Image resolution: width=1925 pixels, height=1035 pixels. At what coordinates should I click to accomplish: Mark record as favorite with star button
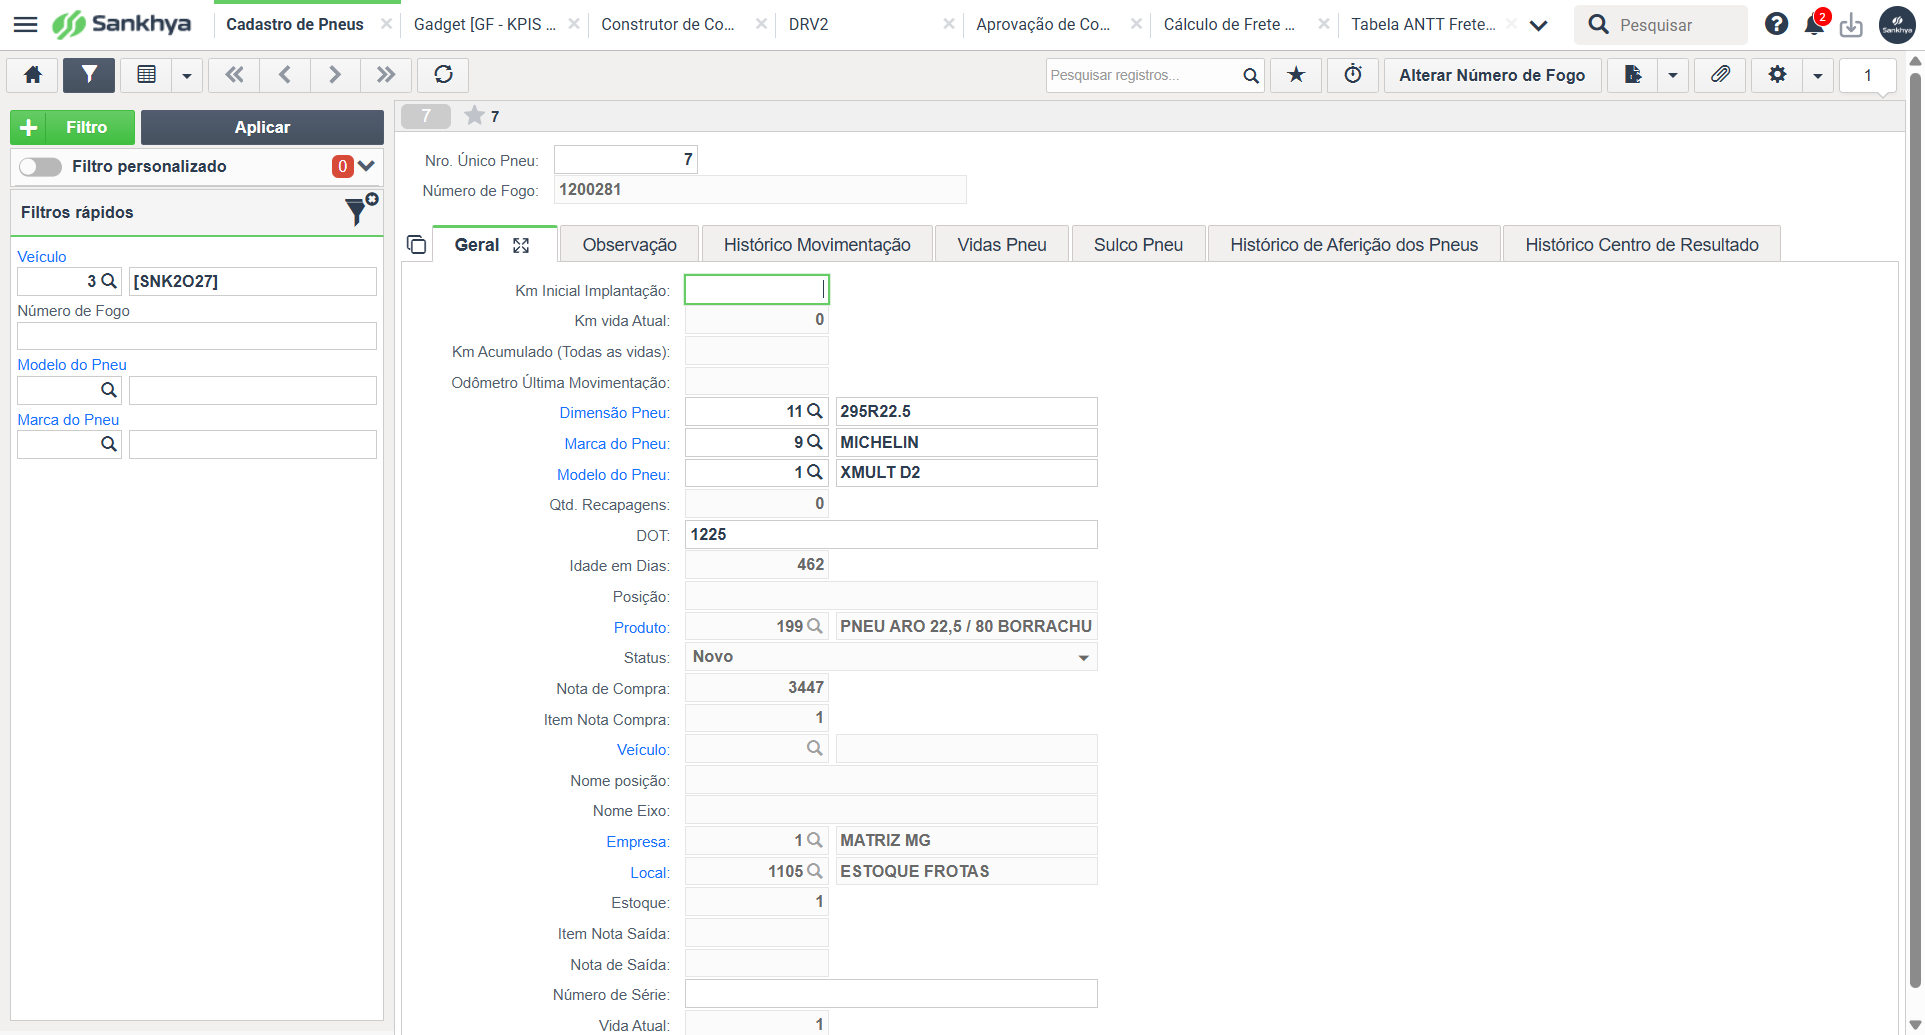1296,75
